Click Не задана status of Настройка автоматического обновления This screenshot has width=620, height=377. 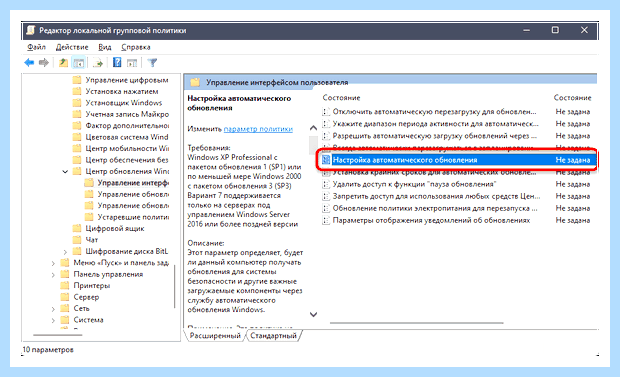573,160
